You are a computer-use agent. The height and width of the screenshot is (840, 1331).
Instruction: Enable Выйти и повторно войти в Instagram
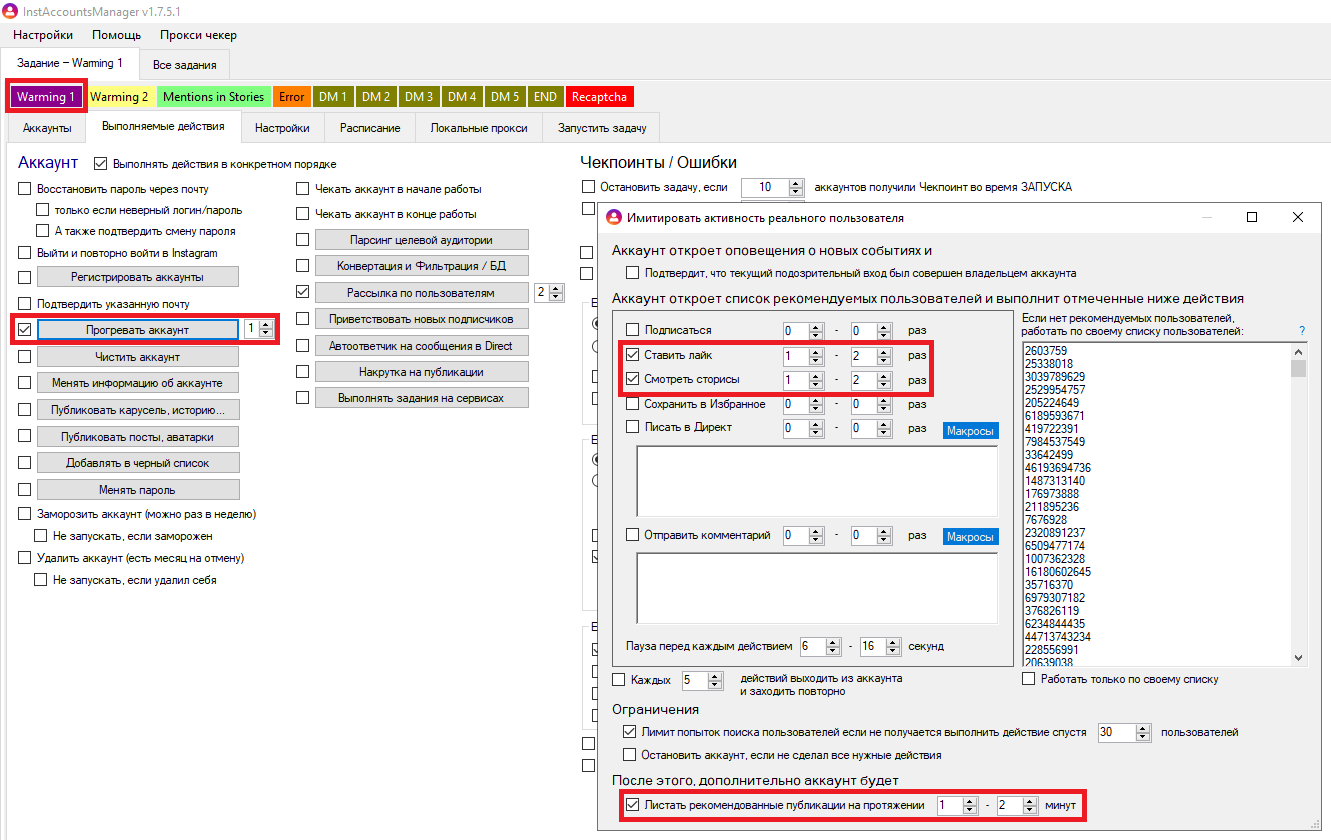25,253
